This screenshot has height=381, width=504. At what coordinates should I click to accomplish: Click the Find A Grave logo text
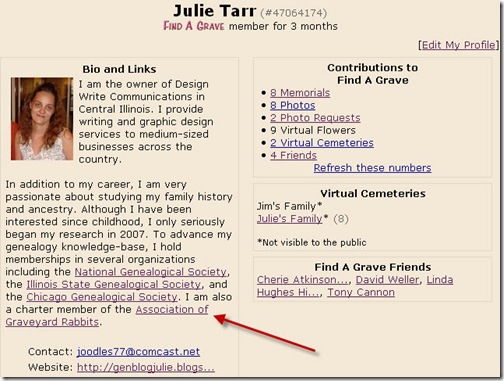[x=194, y=26]
